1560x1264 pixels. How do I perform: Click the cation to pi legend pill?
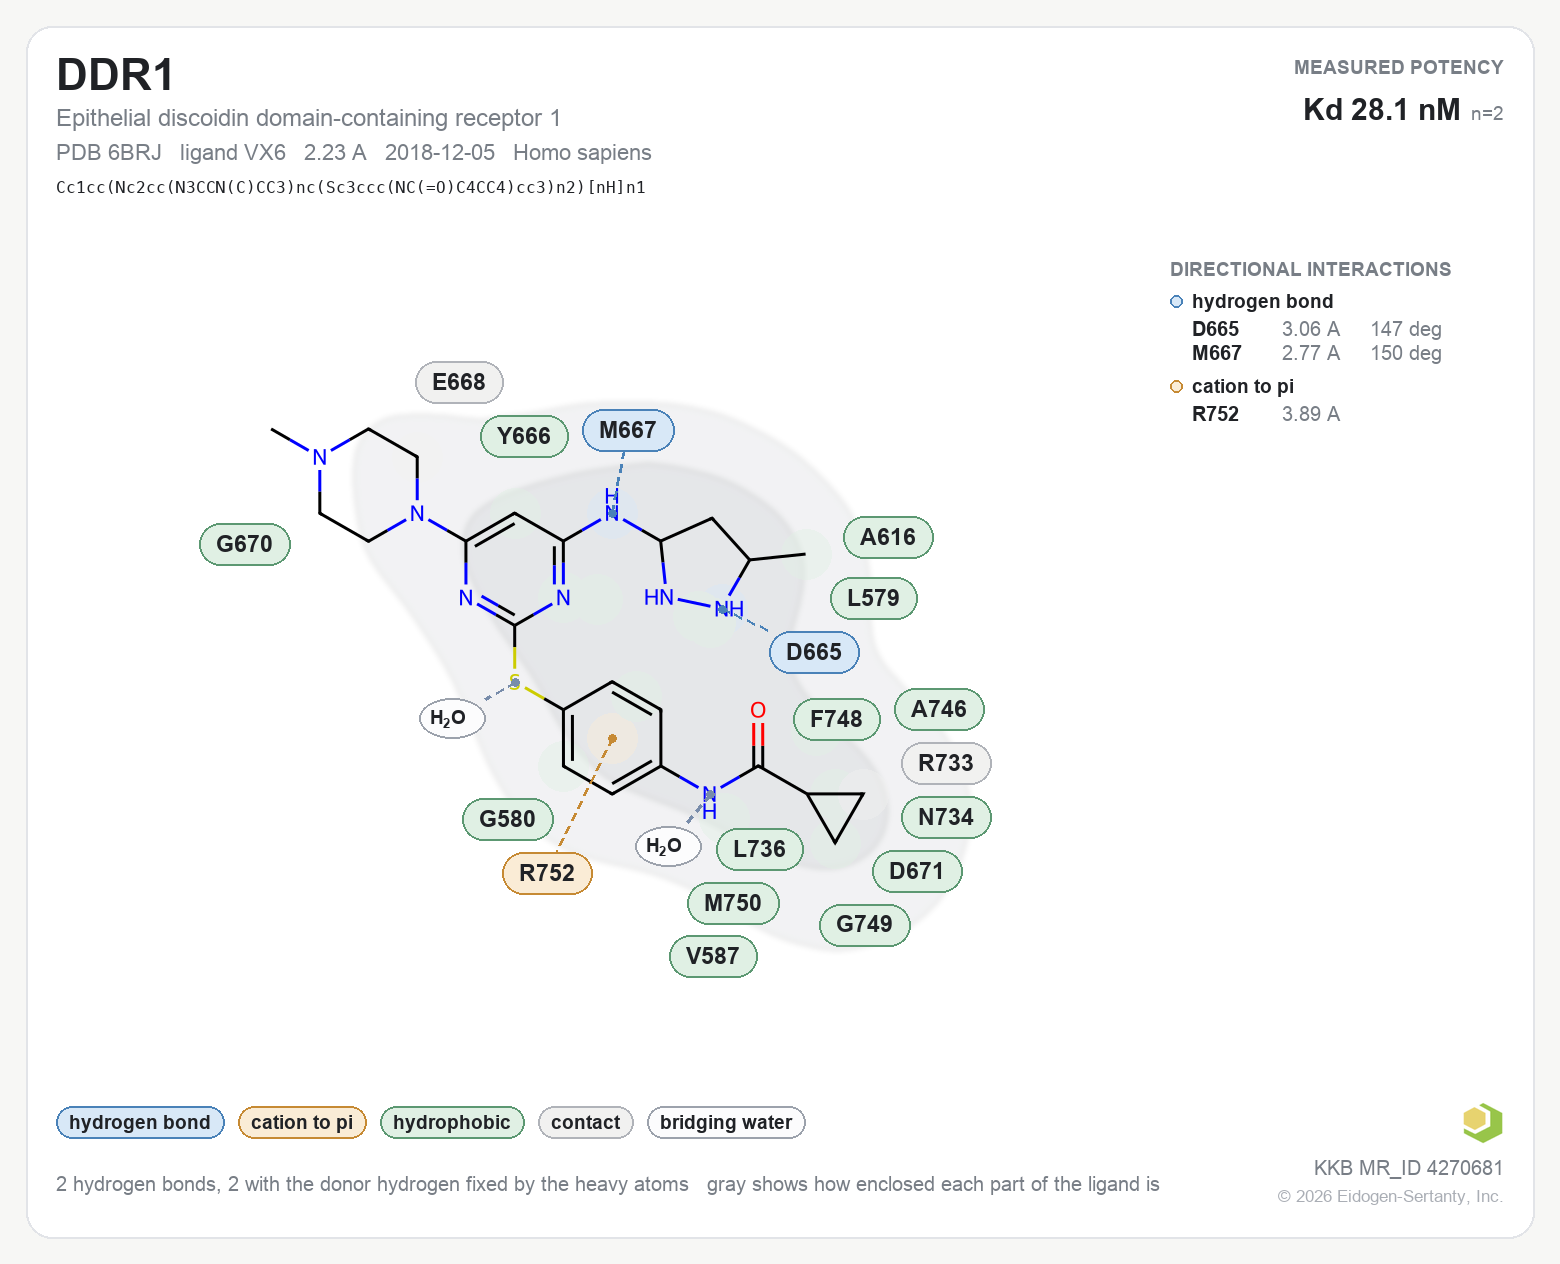click(x=302, y=1123)
